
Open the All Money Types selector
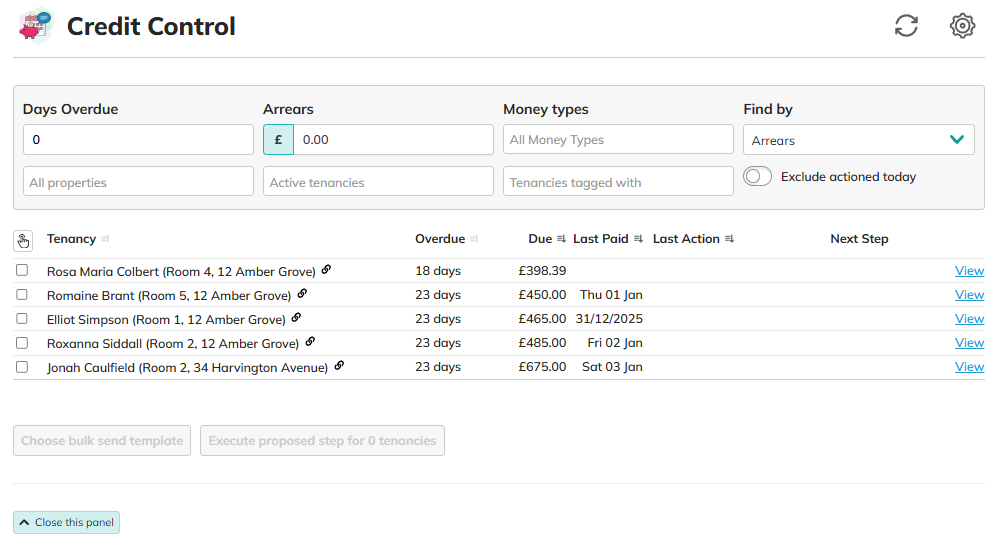click(x=618, y=140)
